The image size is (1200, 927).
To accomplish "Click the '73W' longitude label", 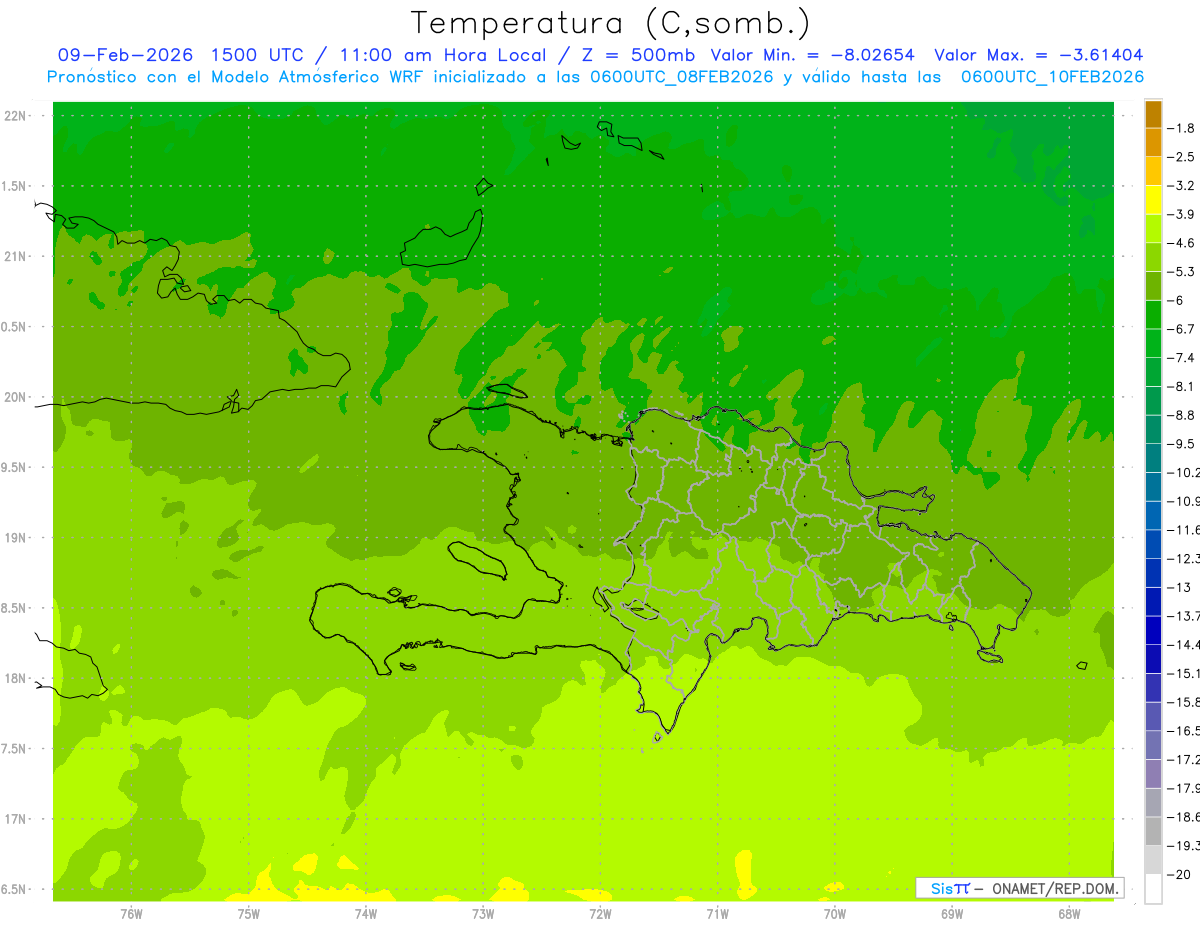I will click(x=483, y=912).
